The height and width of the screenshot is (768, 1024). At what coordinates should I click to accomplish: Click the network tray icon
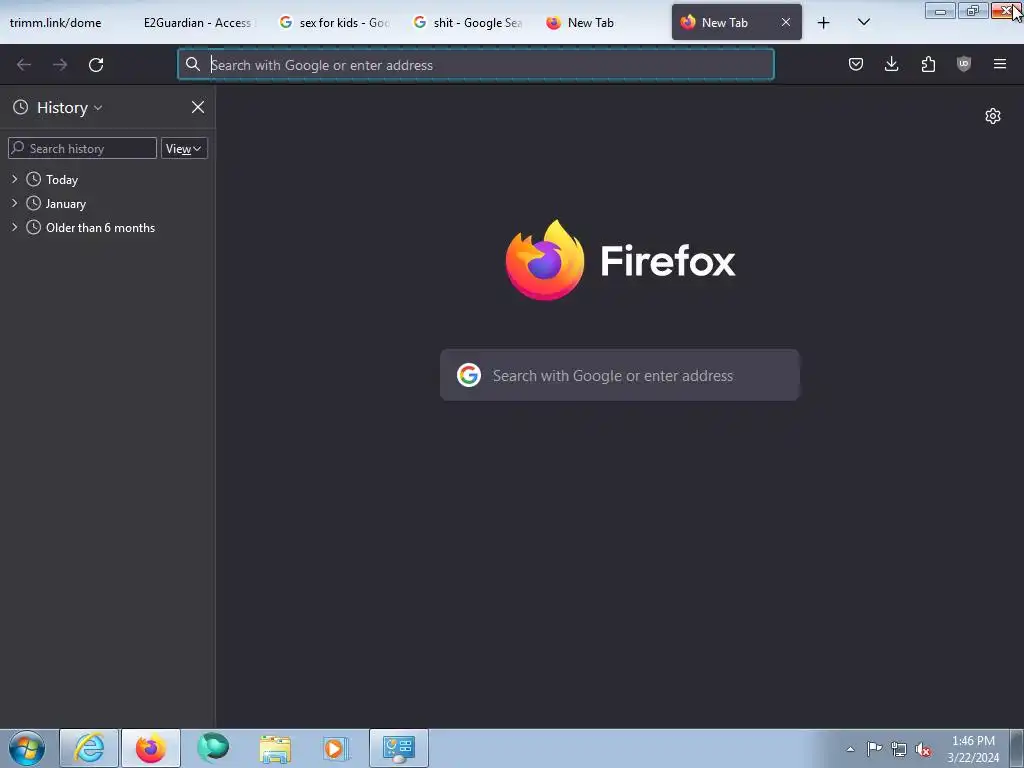pos(899,749)
